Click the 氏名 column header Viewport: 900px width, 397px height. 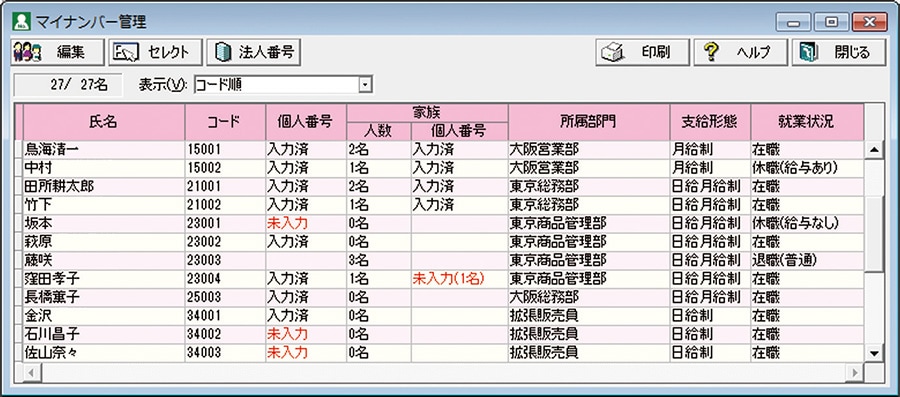(104, 122)
